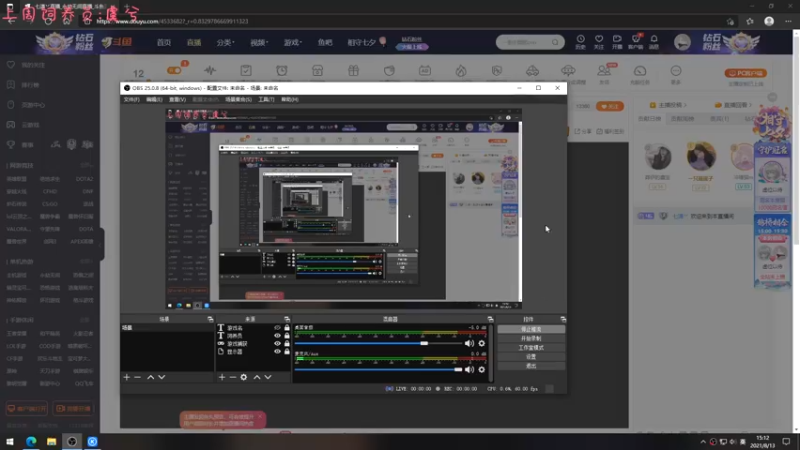Open the checklist task icon in the Douyu toolbar
800x450 pixels.
pyautogui.click(x=246, y=71)
